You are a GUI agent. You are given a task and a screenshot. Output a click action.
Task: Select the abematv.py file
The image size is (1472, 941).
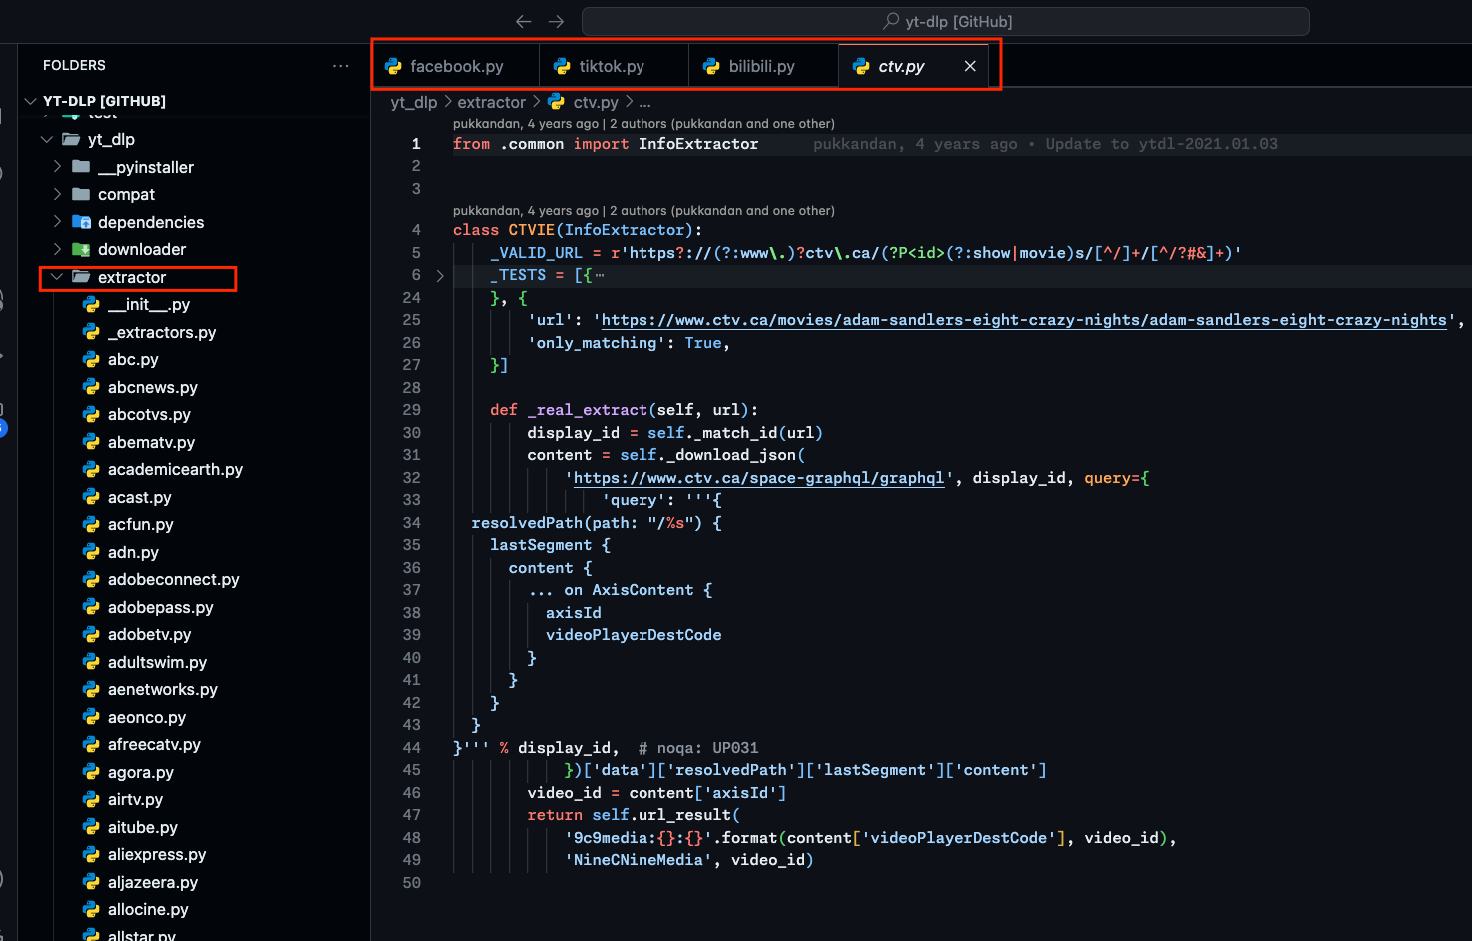(x=151, y=442)
